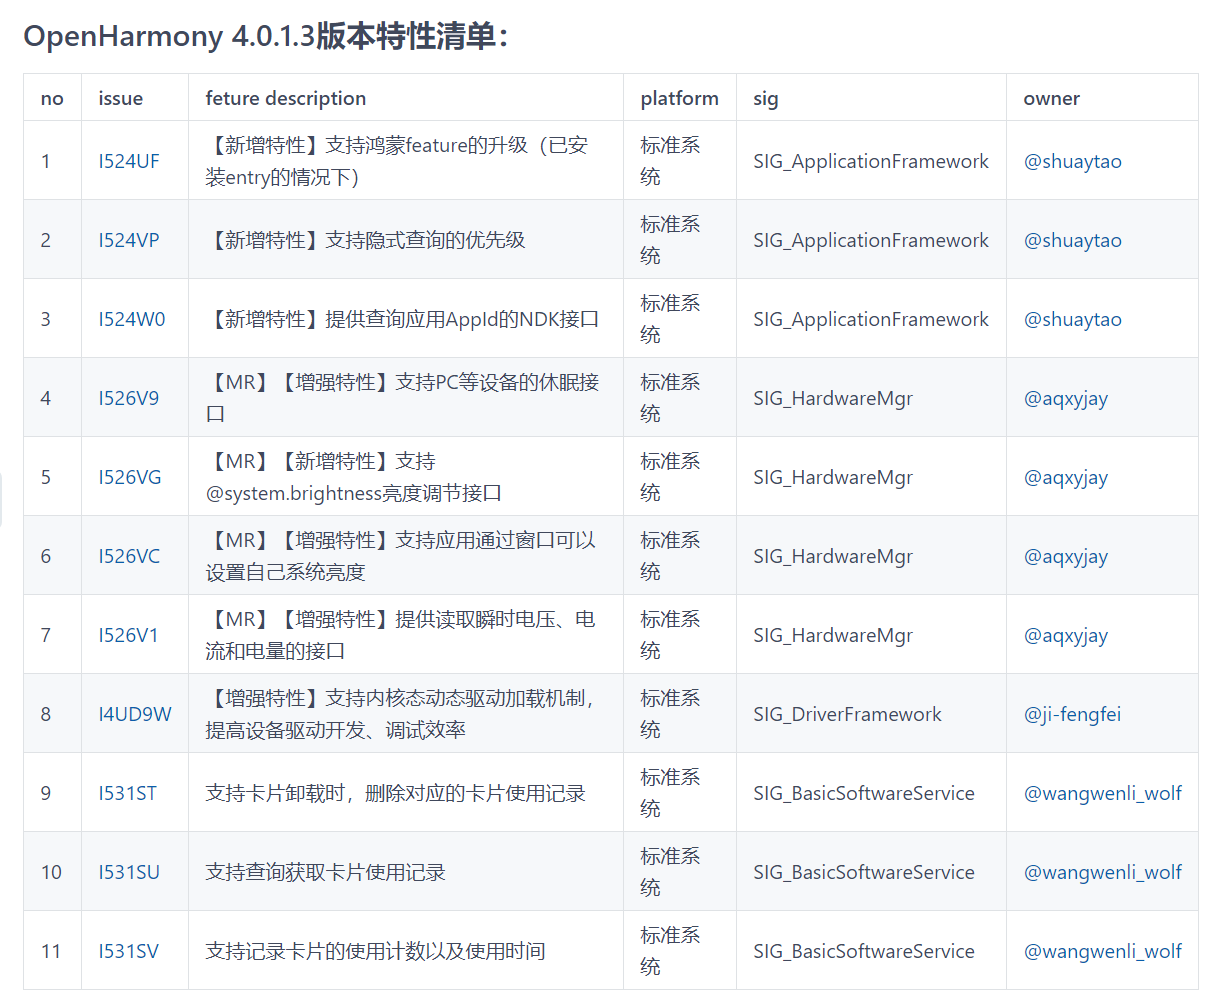The image size is (1232, 1003).
Task: Open issue link I531ST
Action: (127, 793)
